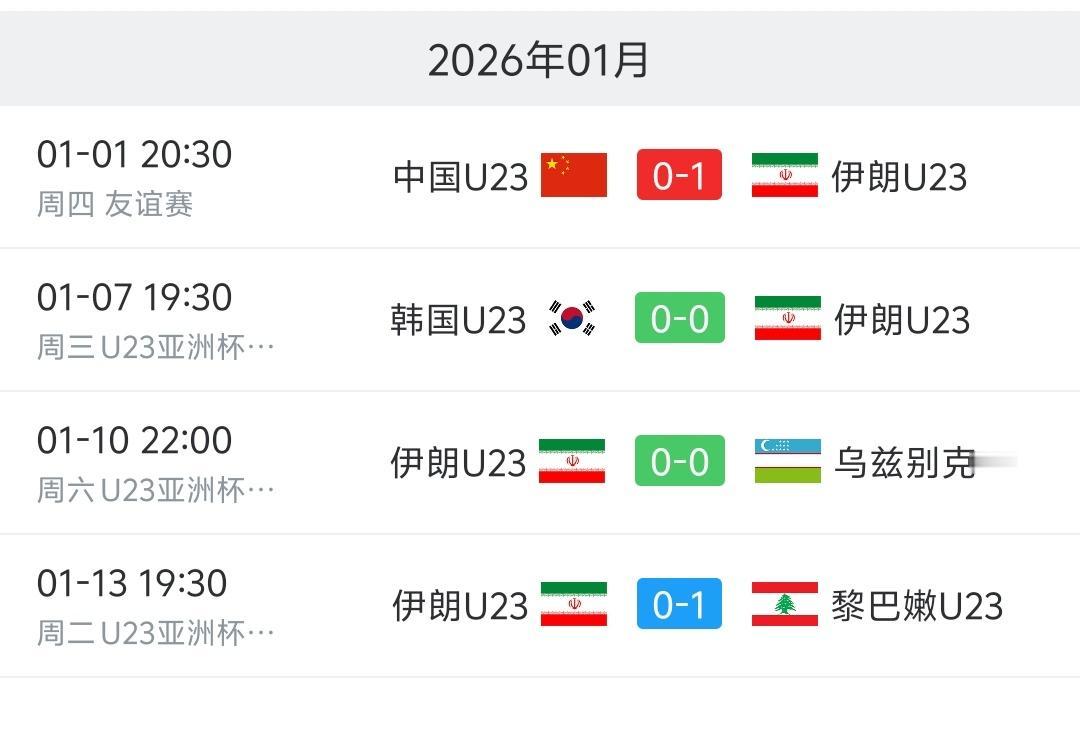Screen dimensions: 1080x734
Task: Tap the 0-0 score for Korea vs Iran
Action: (x=679, y=318)
